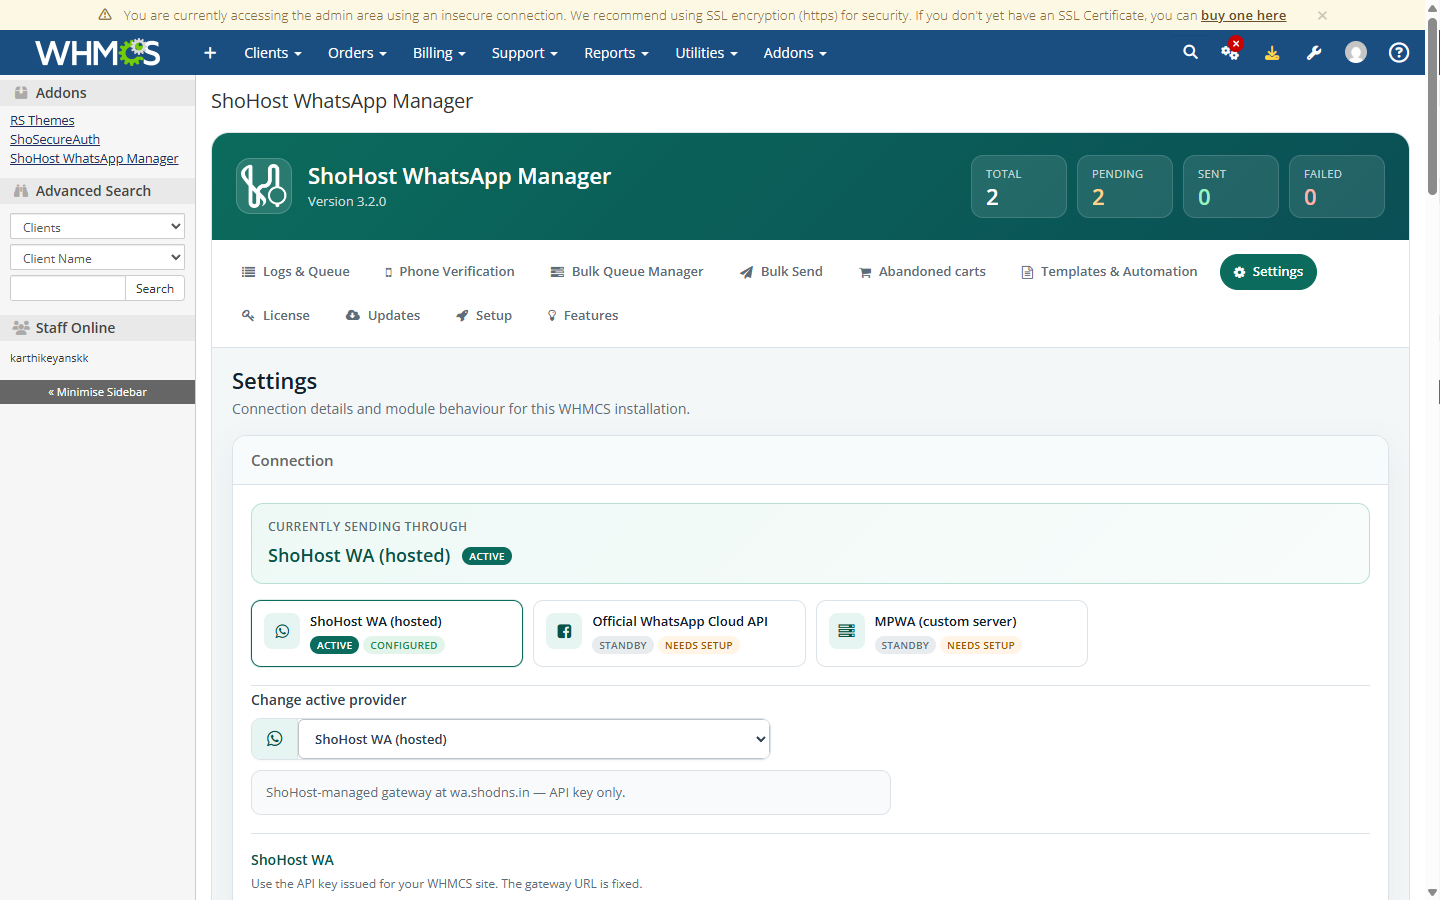The width and height of the screenshot is (1440, 900).
Task: Click the advanced search text field
Action: (68, 288)
